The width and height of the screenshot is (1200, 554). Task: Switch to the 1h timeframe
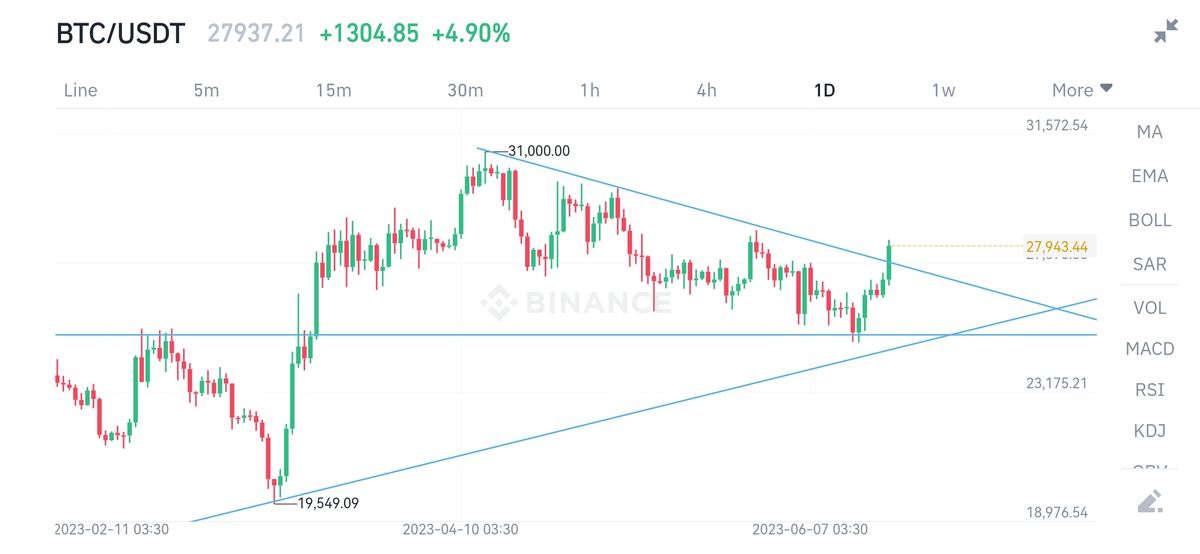click(x=590, y=90)
